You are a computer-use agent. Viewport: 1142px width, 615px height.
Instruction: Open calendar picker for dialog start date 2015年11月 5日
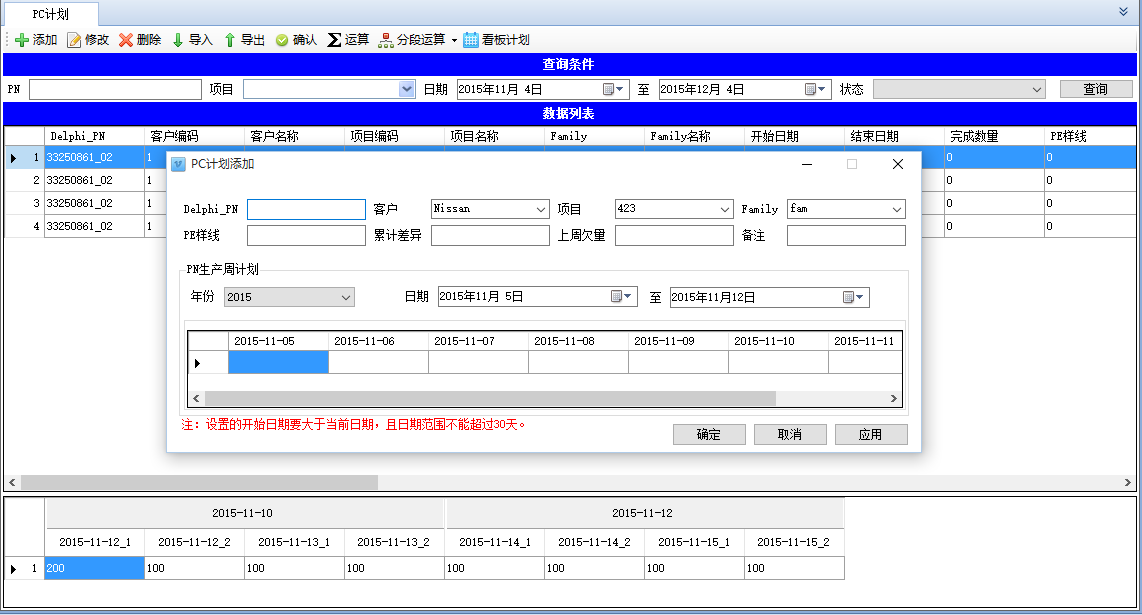click(621, 297)
